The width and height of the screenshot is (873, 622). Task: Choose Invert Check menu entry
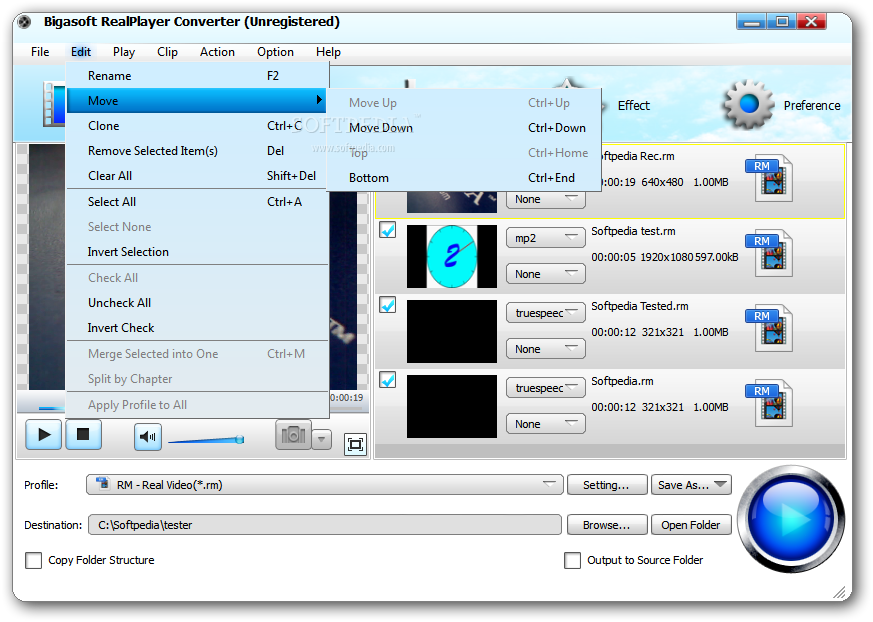(198, 328)
